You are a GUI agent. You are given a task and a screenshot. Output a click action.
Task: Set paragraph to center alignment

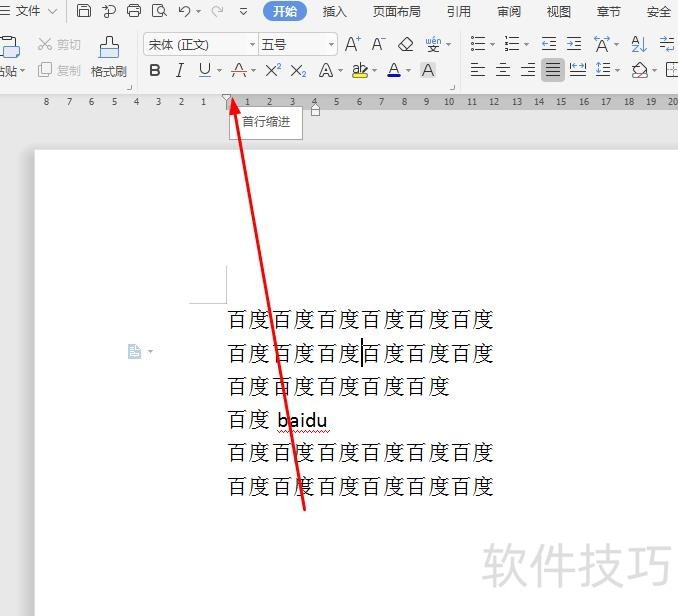pos(503,70)
